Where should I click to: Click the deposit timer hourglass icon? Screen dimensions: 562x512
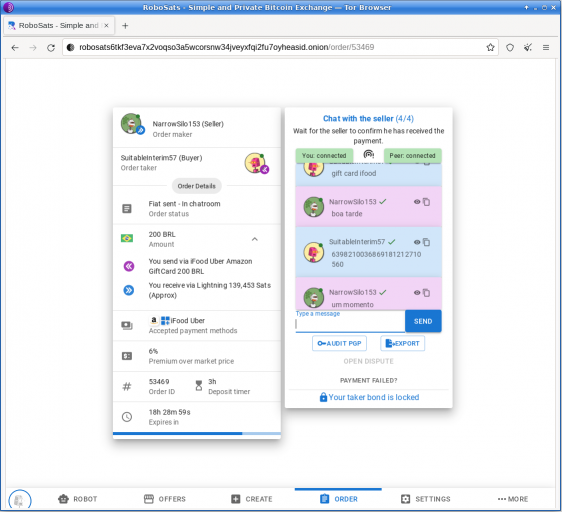(199, 386)
